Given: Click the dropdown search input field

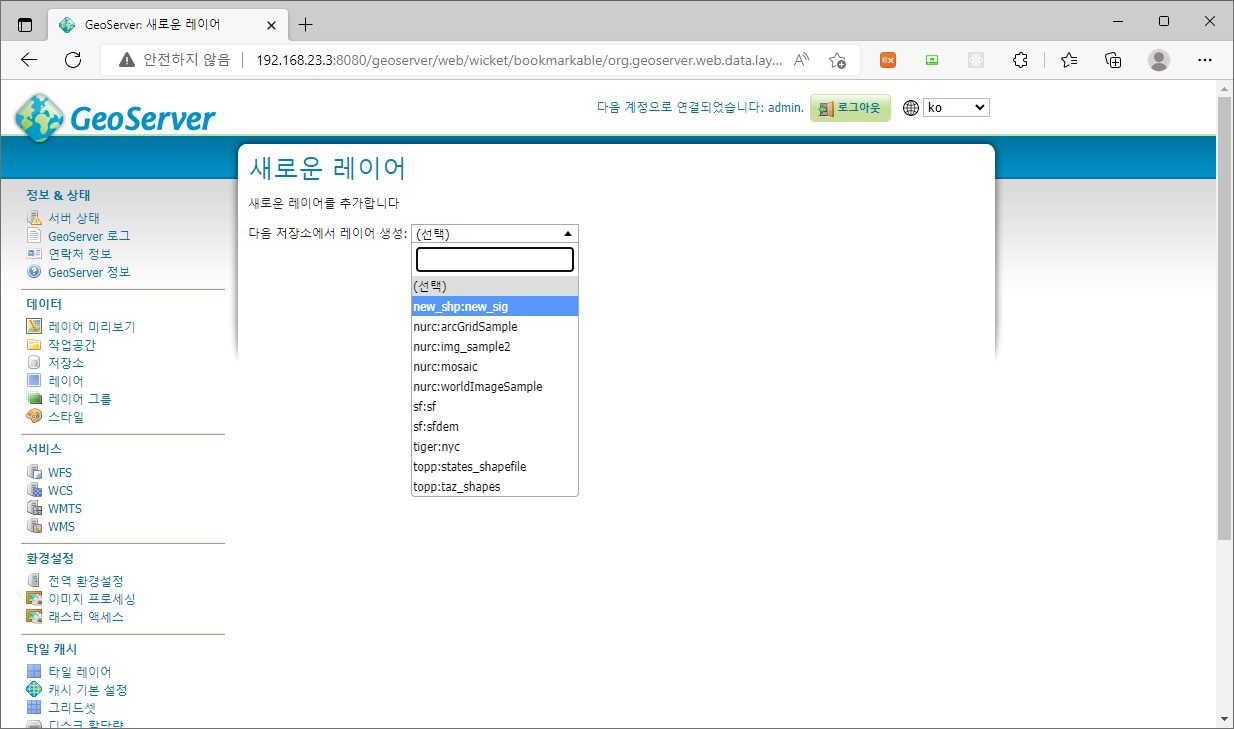Looking at the screenshot, I should [x=495, y=260].
